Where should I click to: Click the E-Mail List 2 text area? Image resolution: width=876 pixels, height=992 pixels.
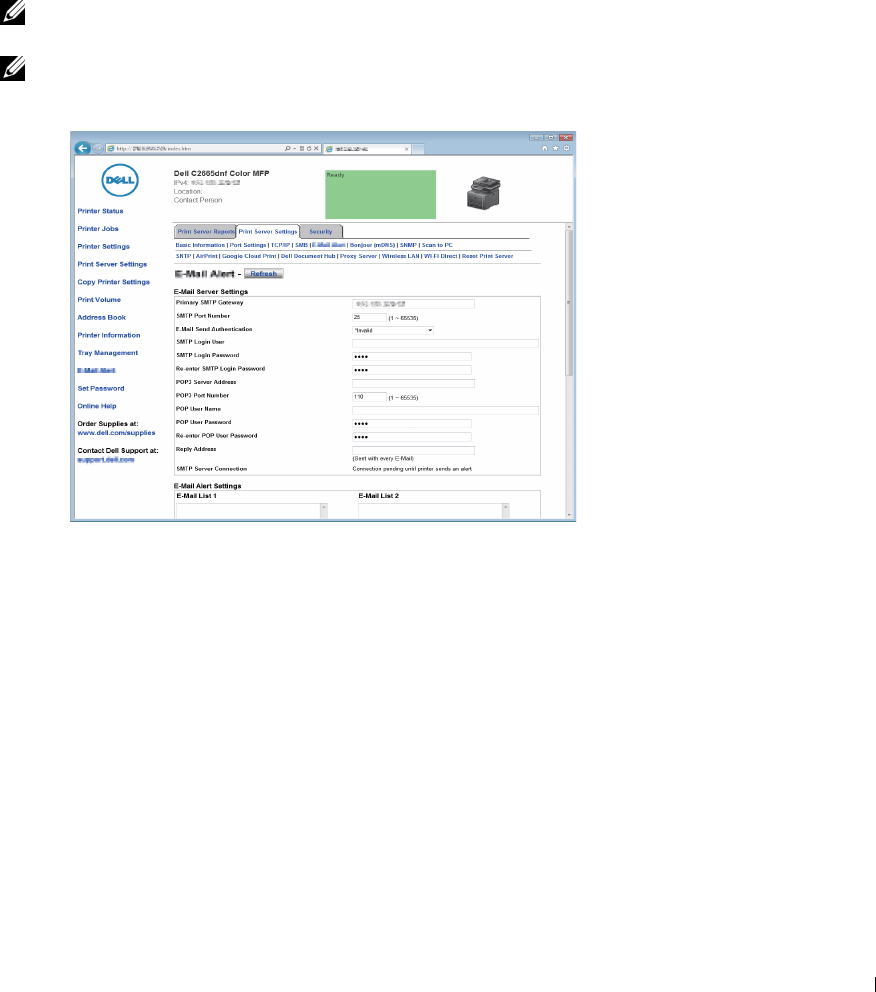[434, 511]
